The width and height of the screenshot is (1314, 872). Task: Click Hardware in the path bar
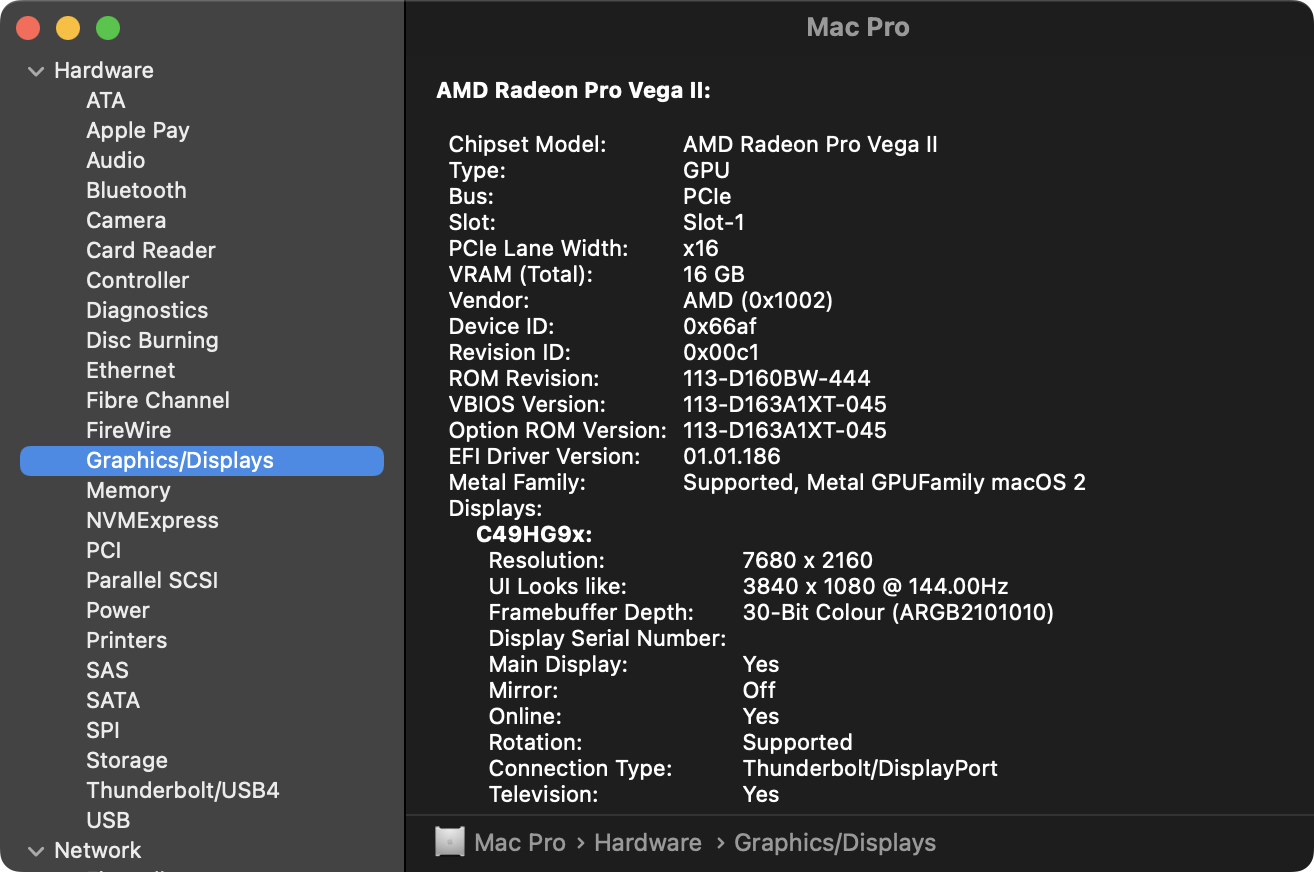[648, 842]
